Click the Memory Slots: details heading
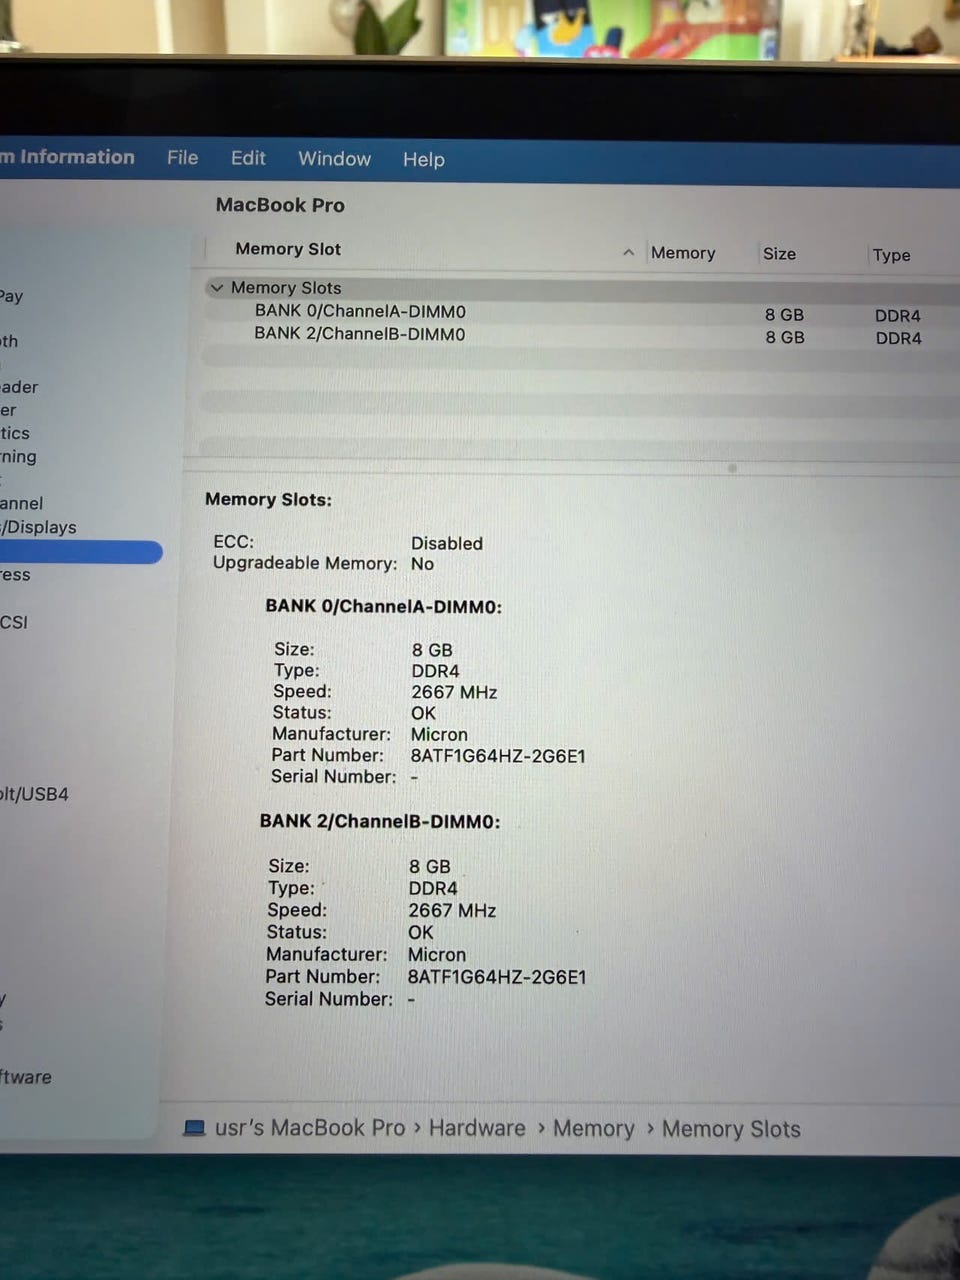Image resolution: width=960 pixels, height=1280 pixels. click(268, 499)
